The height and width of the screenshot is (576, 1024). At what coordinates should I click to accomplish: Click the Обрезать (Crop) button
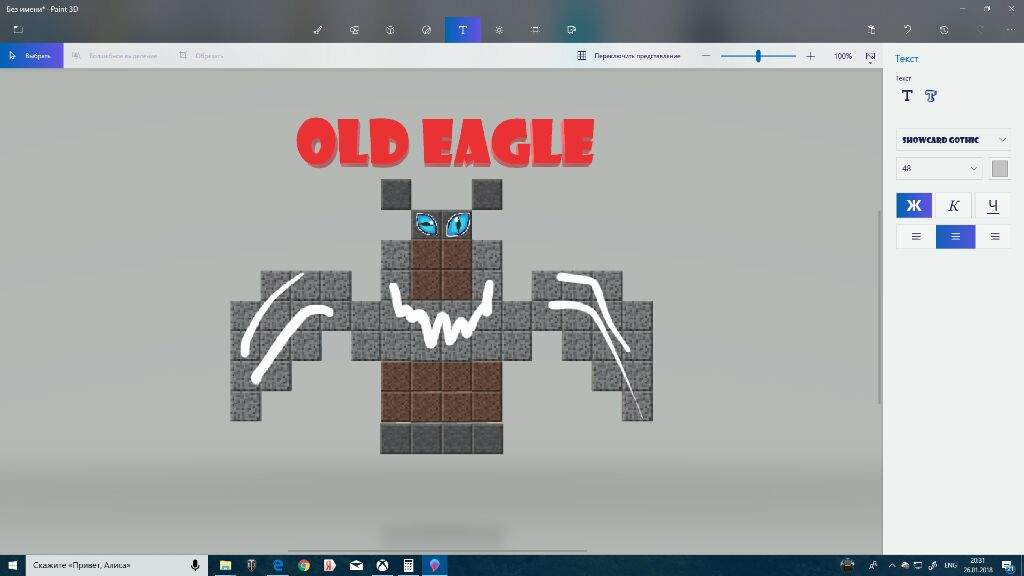click(201, 56)
